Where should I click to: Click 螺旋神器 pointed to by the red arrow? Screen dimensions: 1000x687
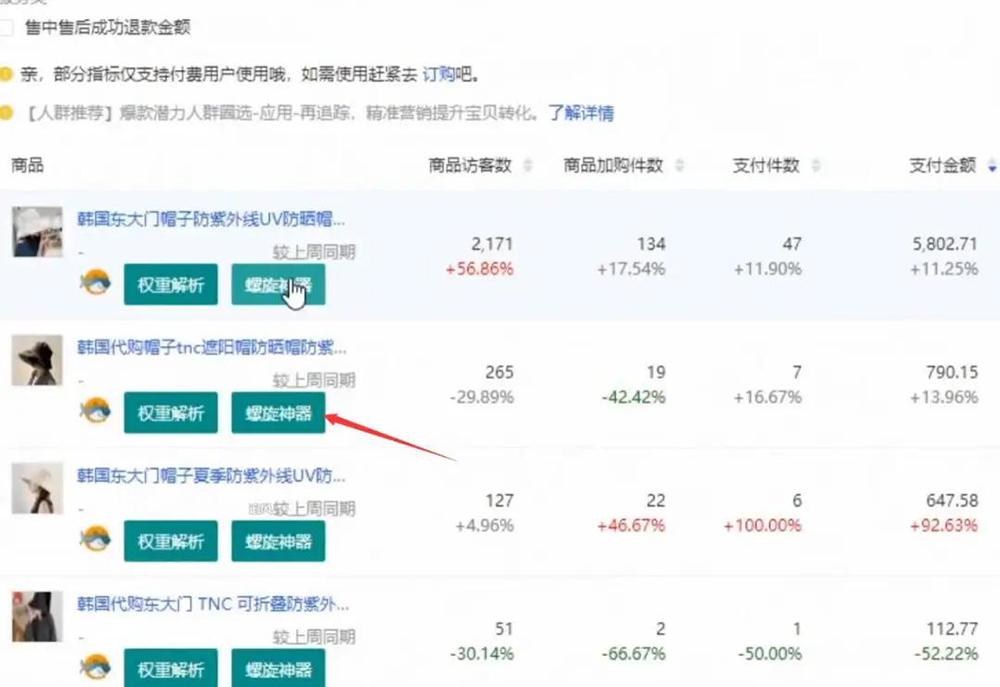[278, 412]
